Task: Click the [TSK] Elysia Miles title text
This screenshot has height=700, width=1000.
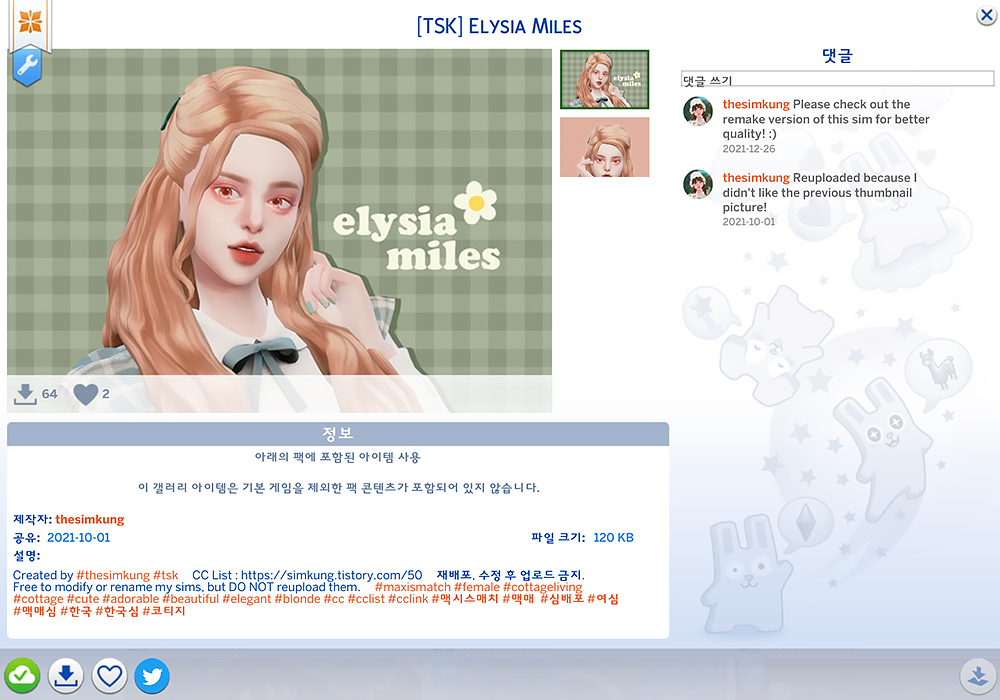Action: (x=499, y=26)
